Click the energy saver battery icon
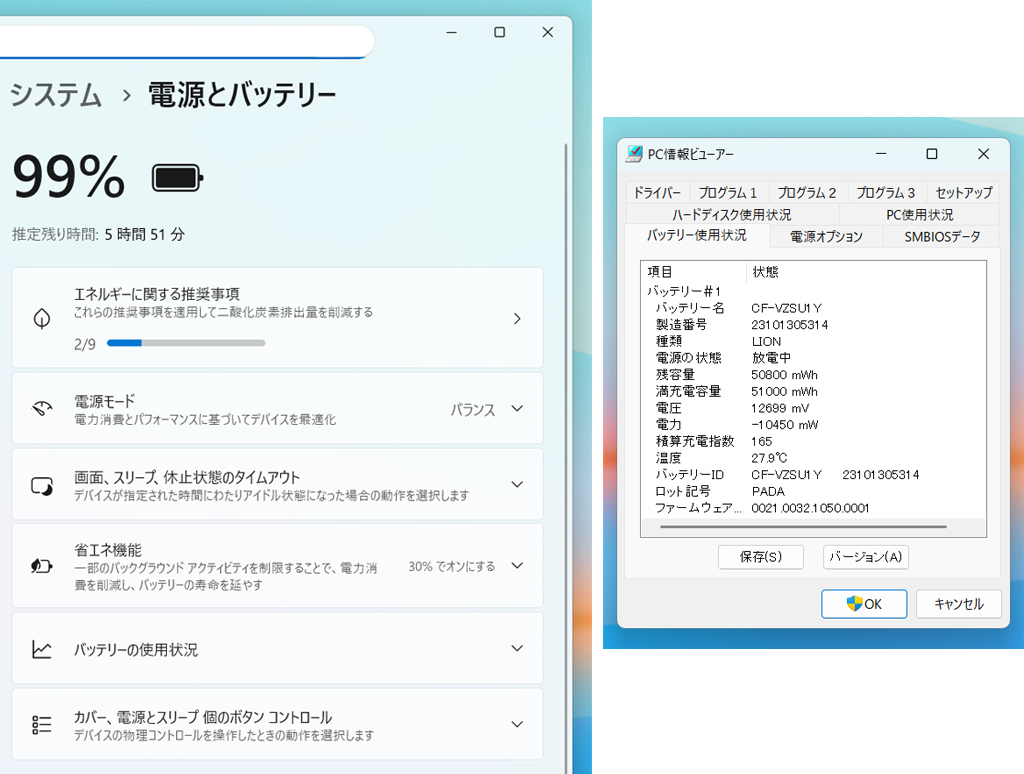This screenshot has height=774, width=1024. [42, 566]
